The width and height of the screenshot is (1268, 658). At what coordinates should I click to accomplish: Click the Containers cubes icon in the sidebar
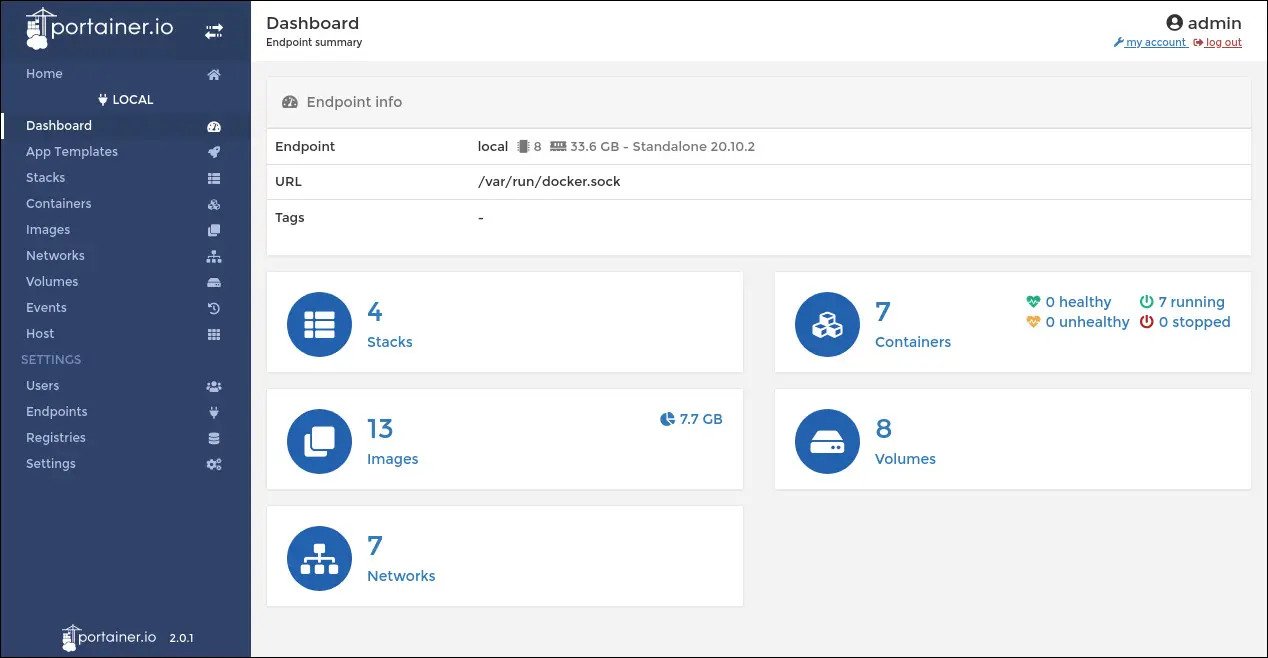point(214,204)
